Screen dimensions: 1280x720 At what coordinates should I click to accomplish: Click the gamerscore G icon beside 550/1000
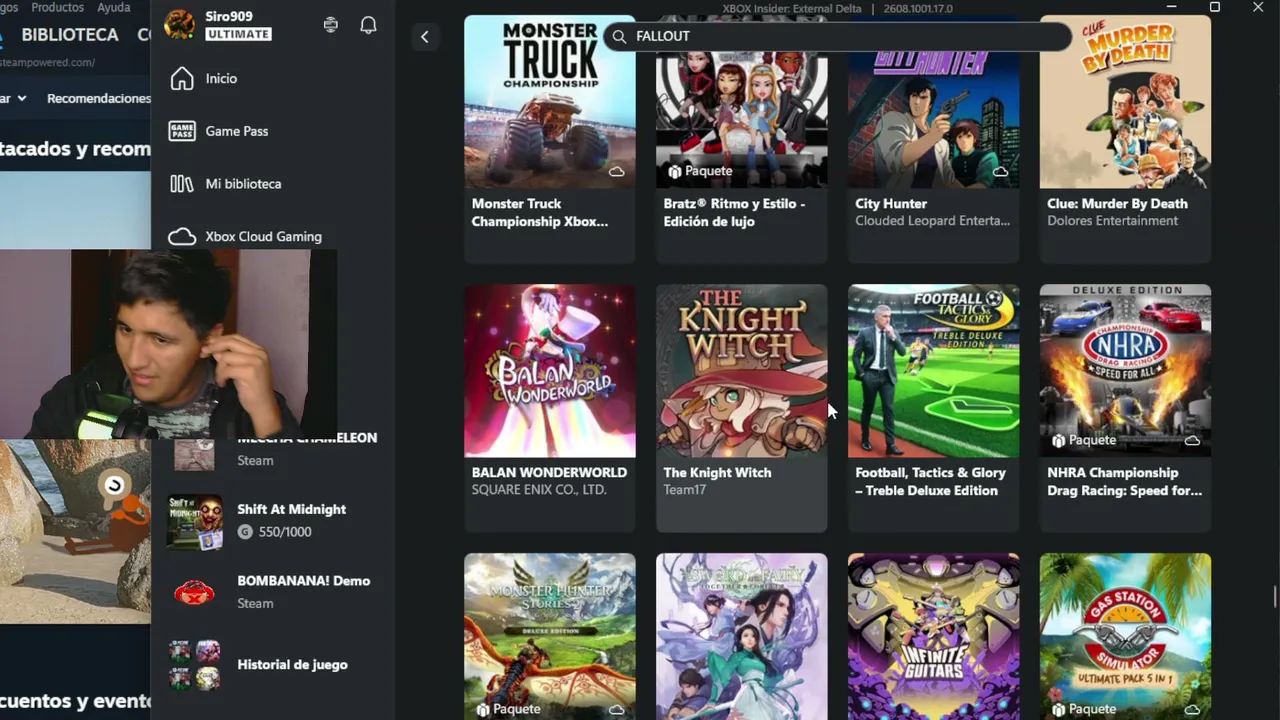245,532
